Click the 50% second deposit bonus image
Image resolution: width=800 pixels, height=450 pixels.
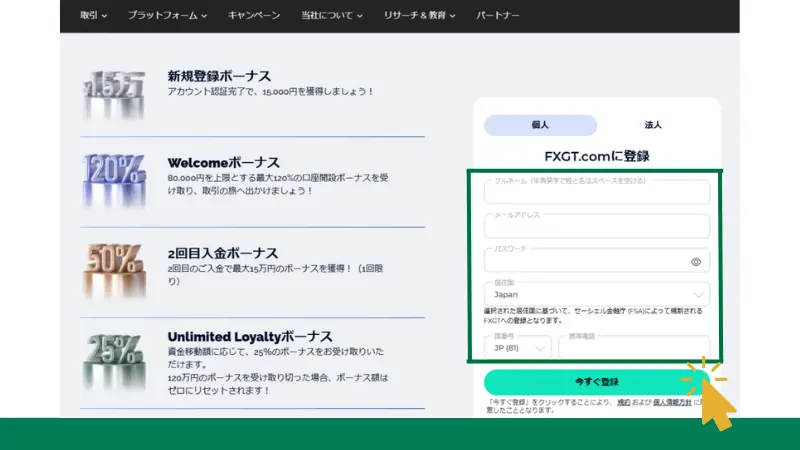coord(114,270)
